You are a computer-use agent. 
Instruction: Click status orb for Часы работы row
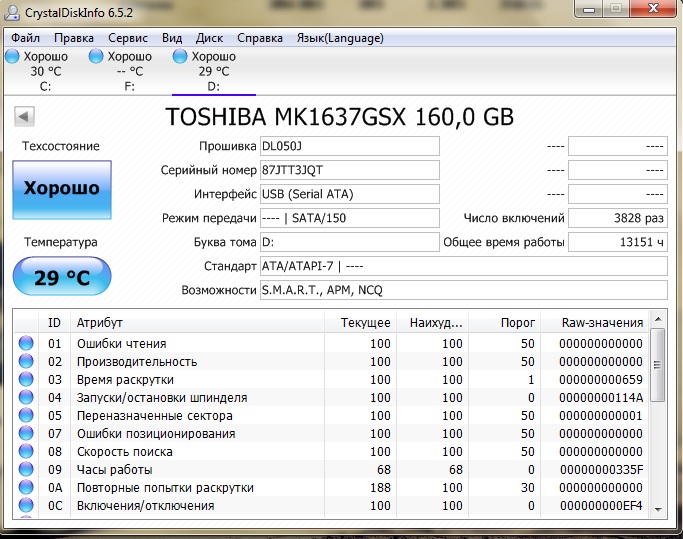point(26,469)
